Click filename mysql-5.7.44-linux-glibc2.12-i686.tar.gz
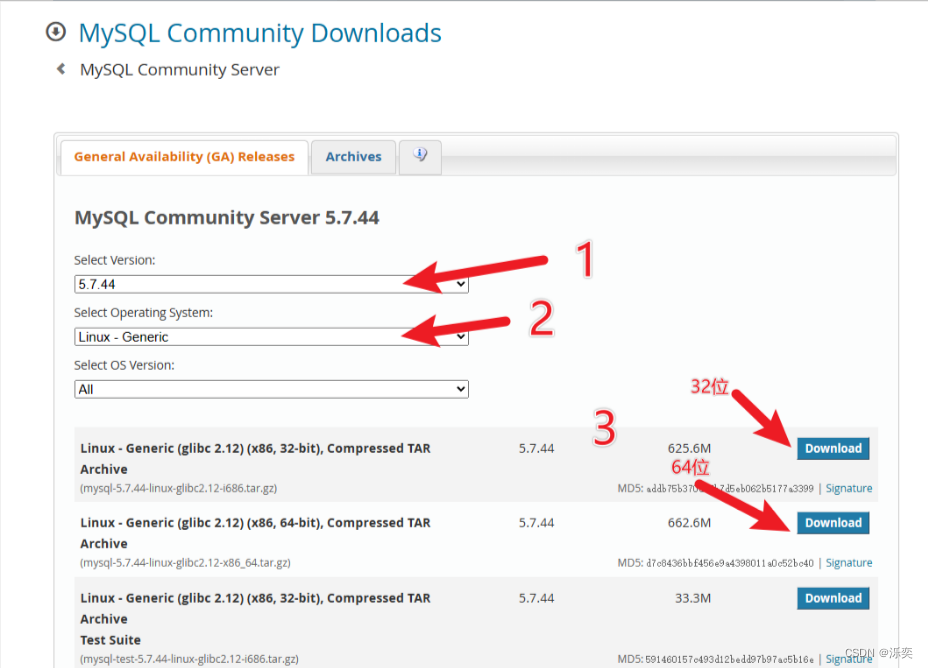The image size is (928, 668). click(x=179, y=488)
